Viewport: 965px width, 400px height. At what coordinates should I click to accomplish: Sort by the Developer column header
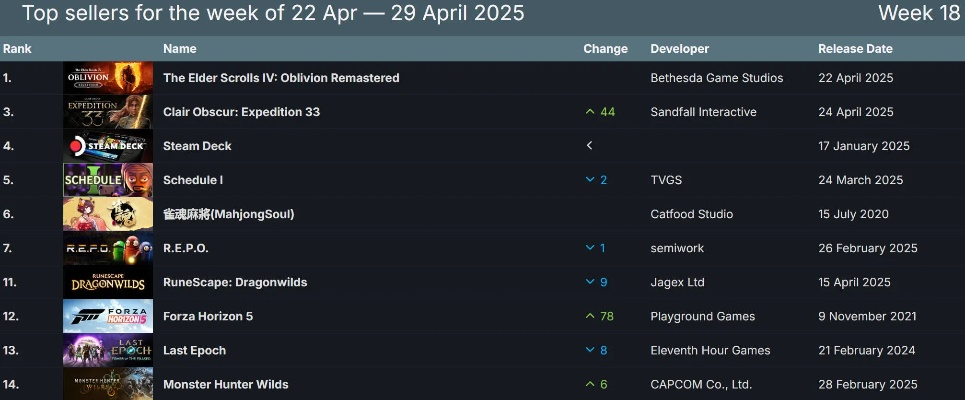click(679, 49)
